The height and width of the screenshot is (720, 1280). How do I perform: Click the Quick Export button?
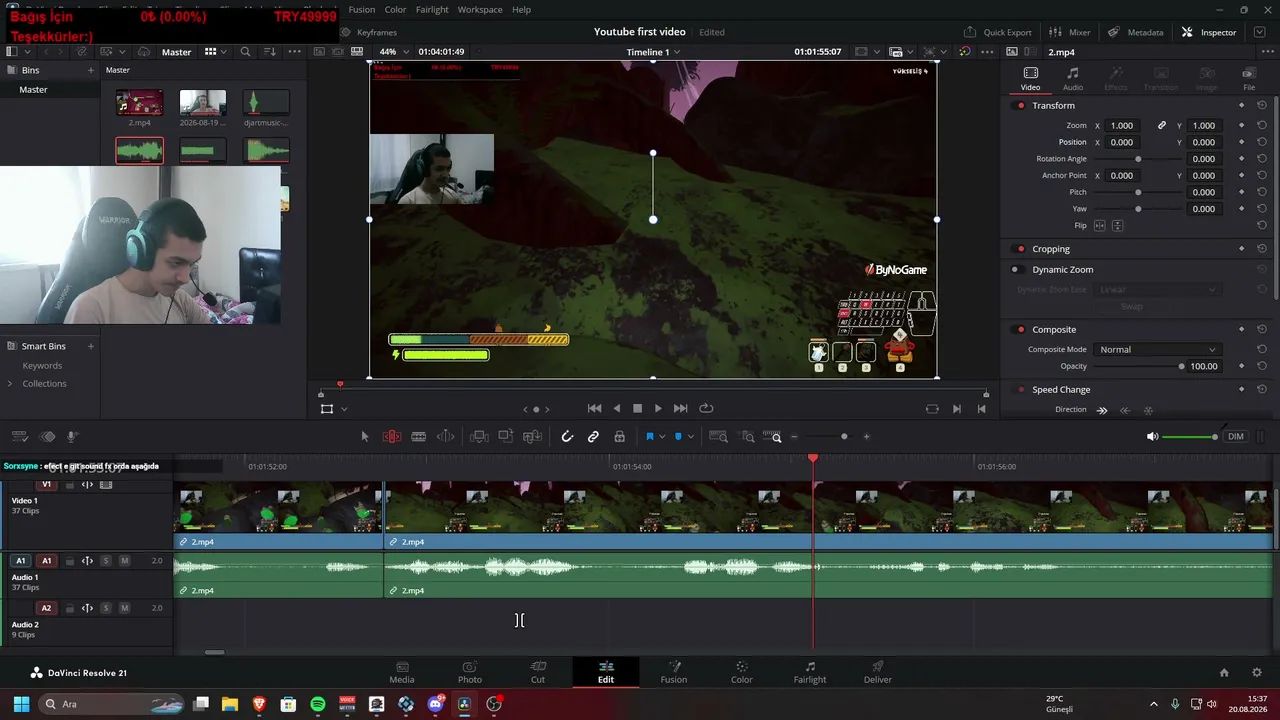[998, 32]
